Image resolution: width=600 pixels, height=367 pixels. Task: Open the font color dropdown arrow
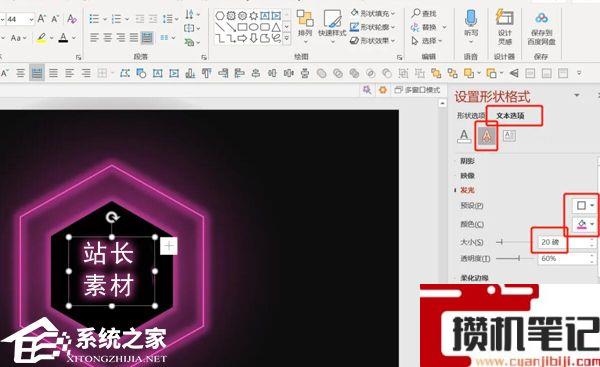pos(74,38)
